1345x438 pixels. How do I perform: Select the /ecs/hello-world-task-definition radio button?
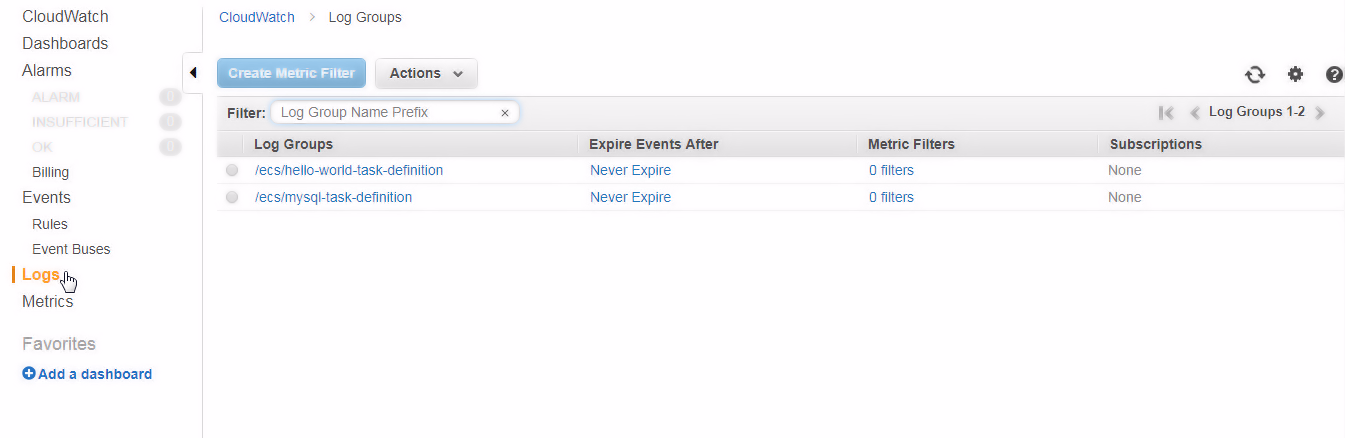pos(232,171)
